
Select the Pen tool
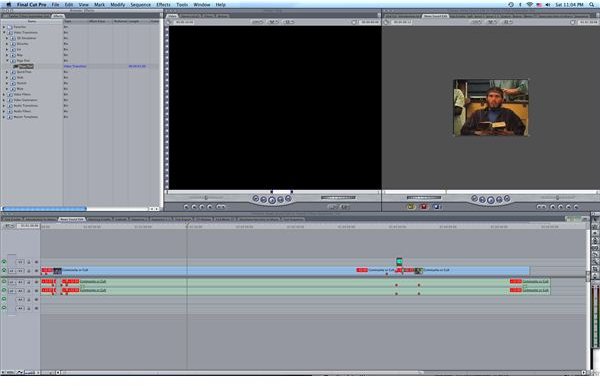(595, 275)
